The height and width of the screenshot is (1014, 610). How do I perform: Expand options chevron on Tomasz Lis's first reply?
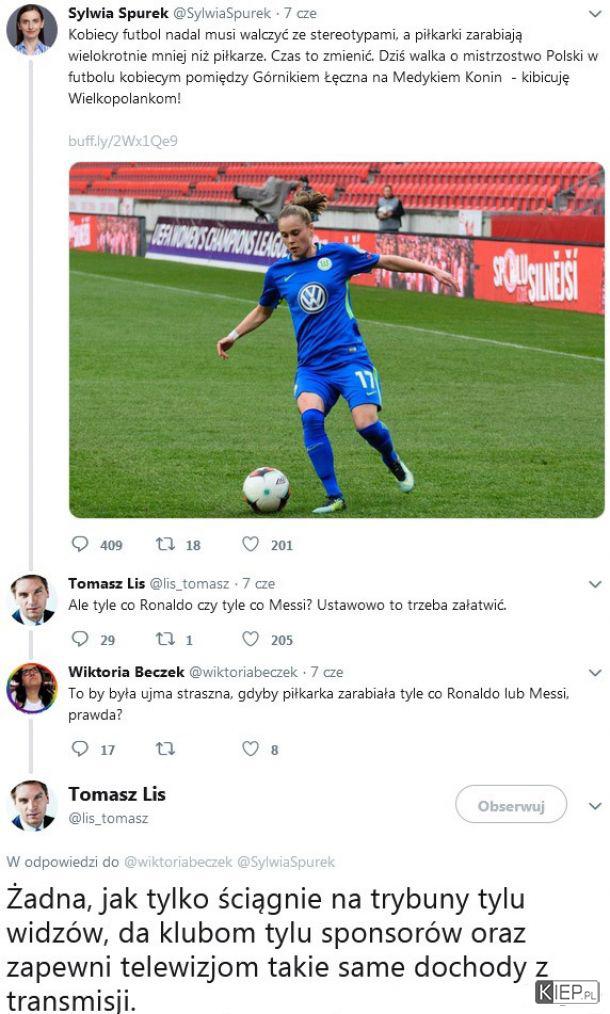tap(595, 584)
